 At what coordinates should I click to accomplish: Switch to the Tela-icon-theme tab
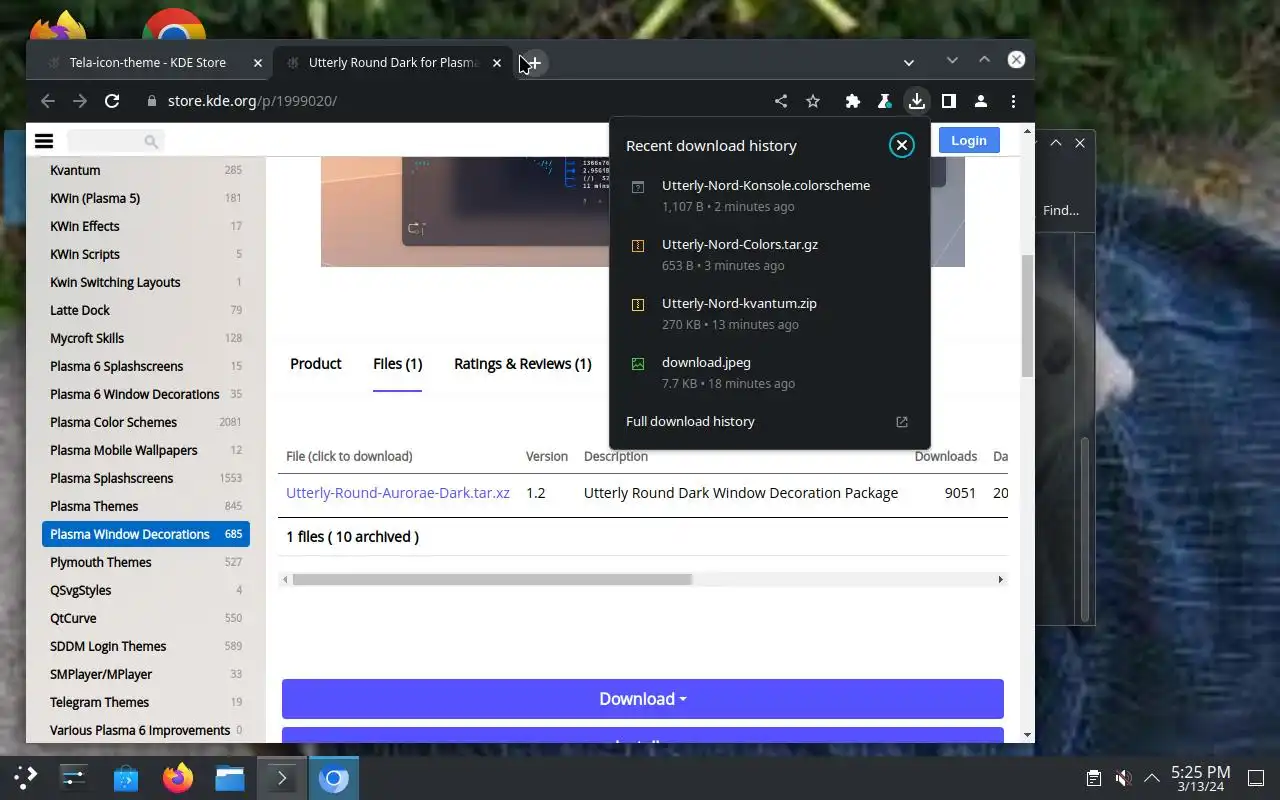tap(148, 63)
